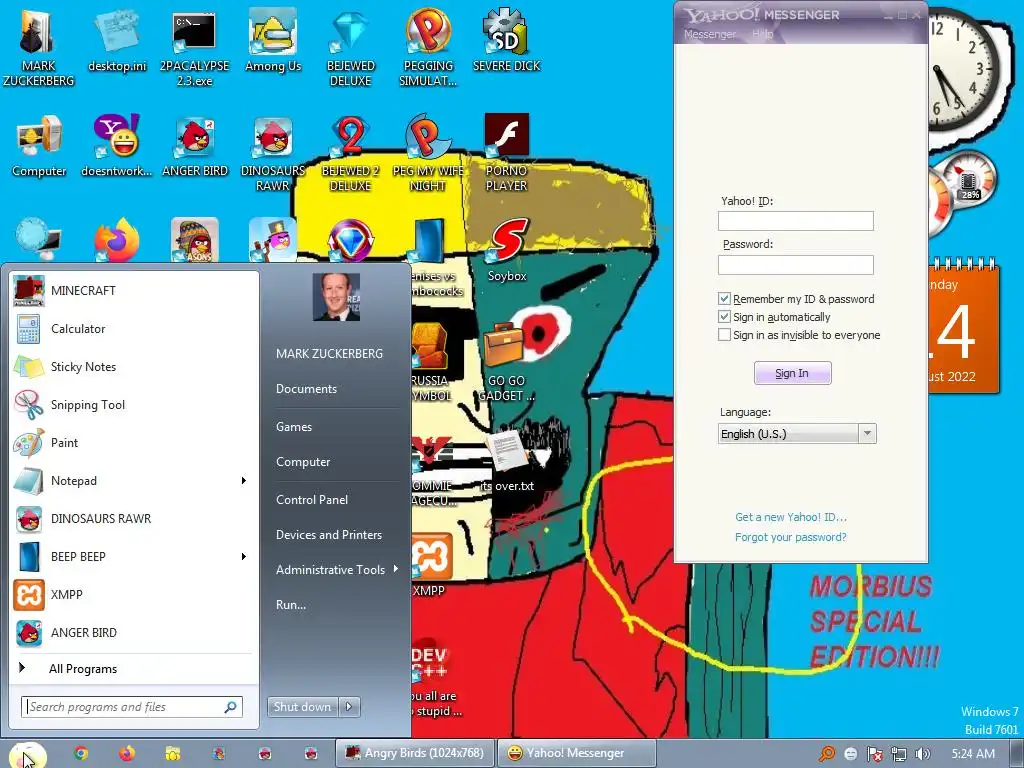Select the 2PACALYPSE 2.3.exe desktop icon

tap(194, 47)
